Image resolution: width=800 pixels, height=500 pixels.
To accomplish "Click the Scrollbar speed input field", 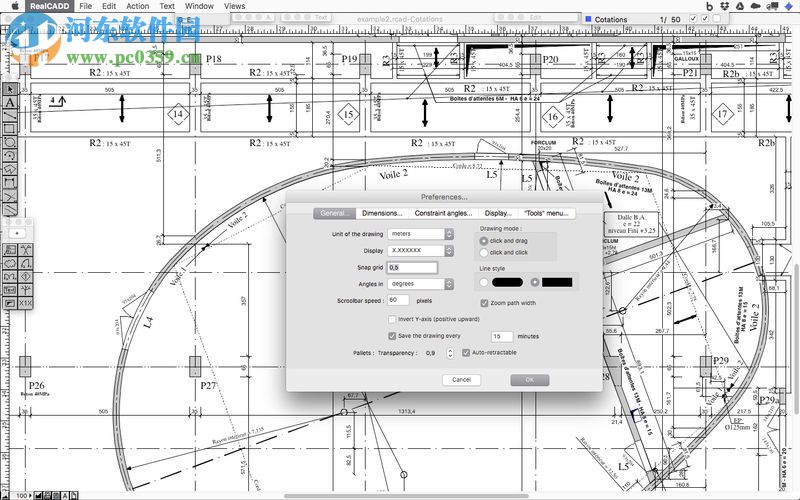I will click(398, 301).
